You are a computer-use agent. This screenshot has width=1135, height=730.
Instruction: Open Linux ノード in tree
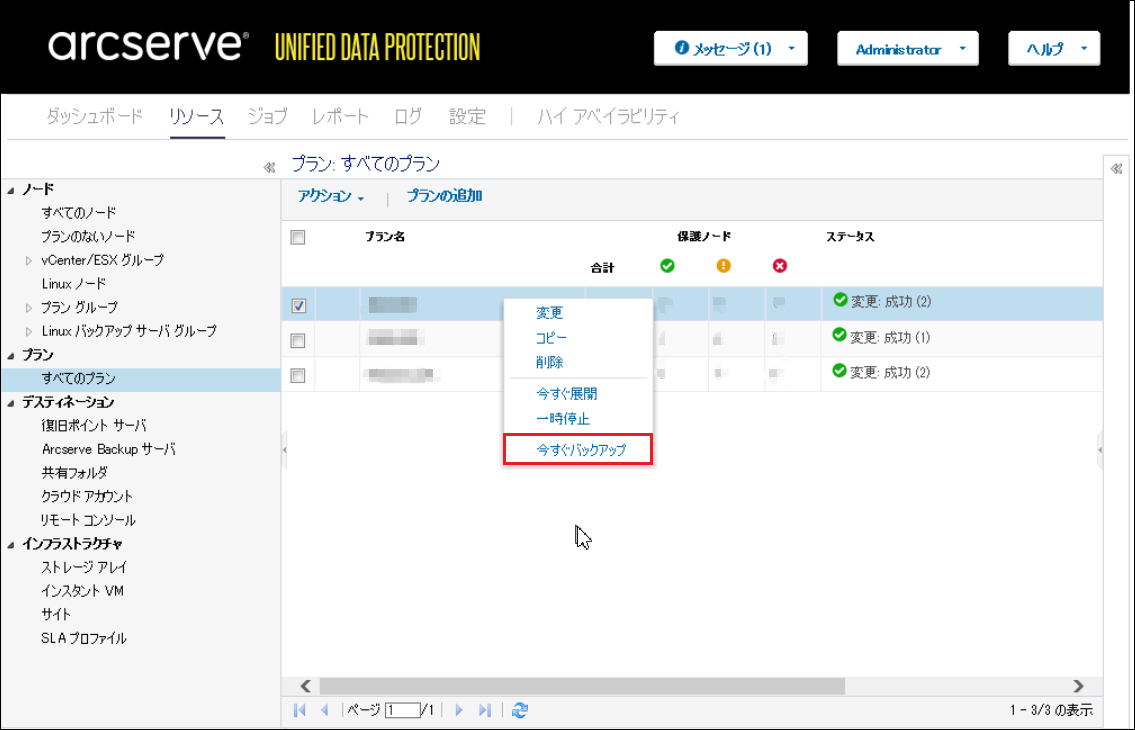click(74, 284)
